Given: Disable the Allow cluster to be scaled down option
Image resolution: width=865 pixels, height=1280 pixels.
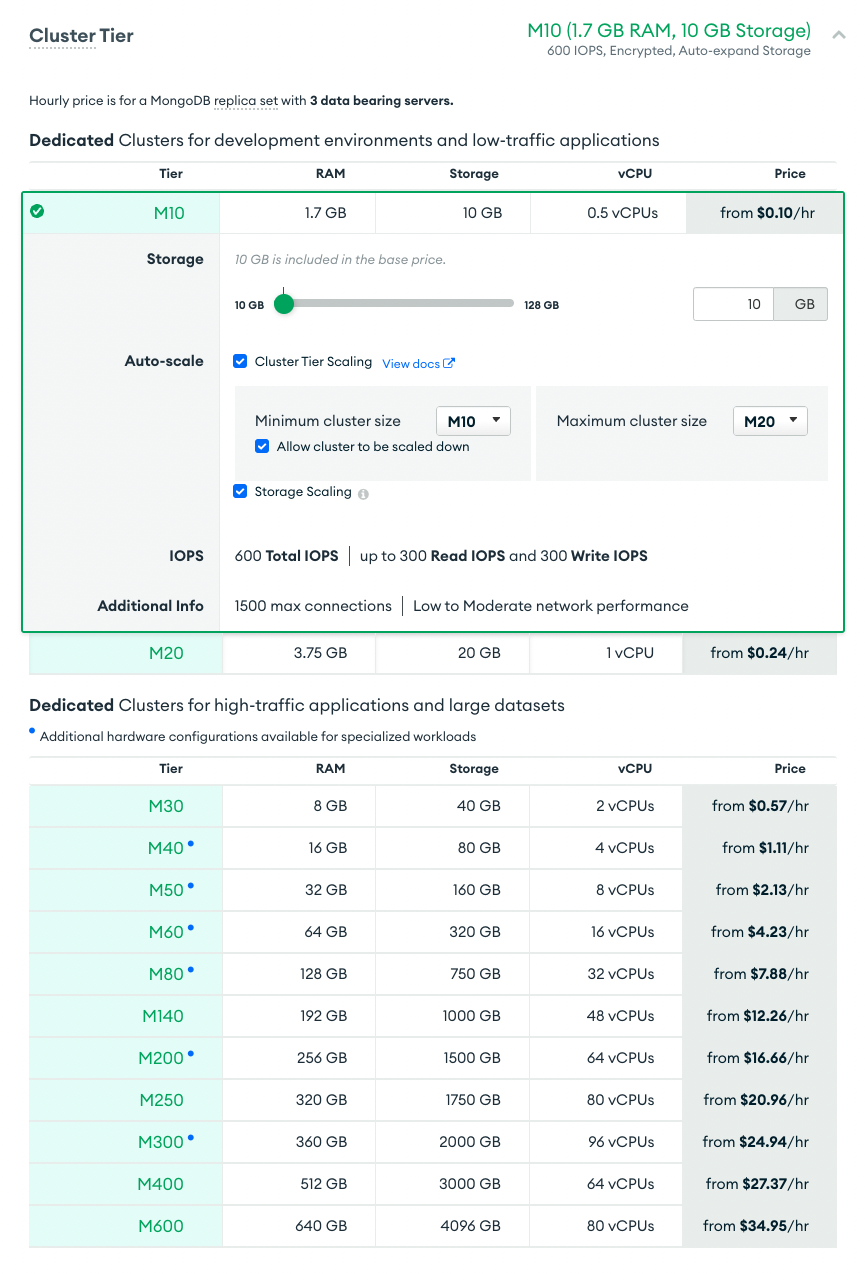Looking at the screenshot, I should pyautogui.click(x=262, y=446).
